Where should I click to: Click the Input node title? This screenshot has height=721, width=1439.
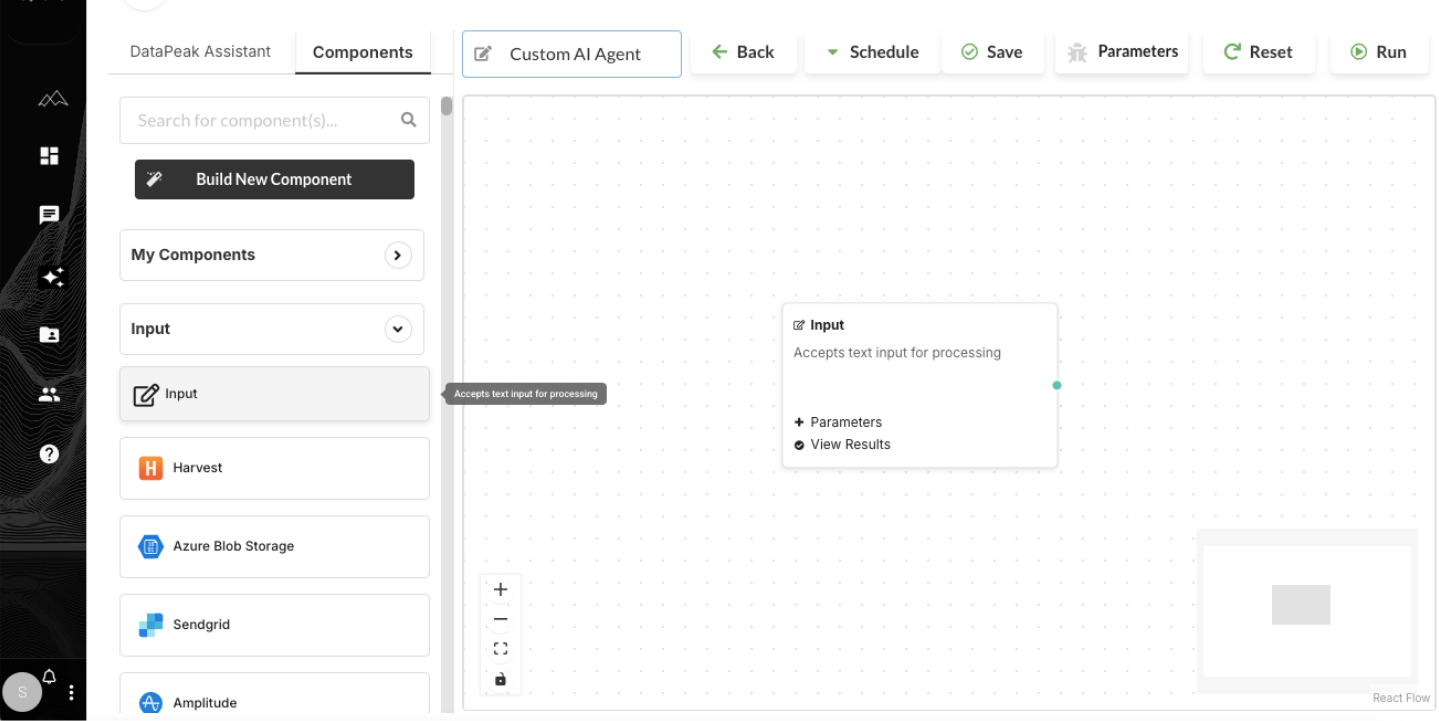(x=827, y=325)
